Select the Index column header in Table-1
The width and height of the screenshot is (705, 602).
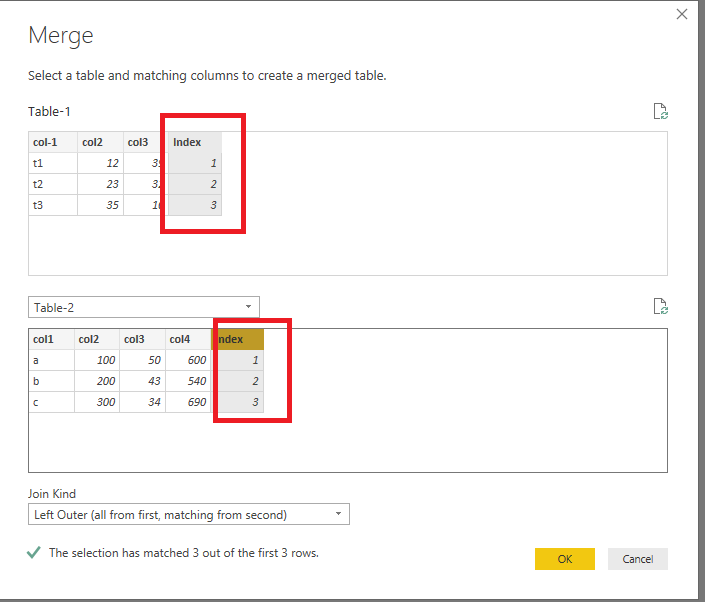pyautogui.click(x=195, y=142)
